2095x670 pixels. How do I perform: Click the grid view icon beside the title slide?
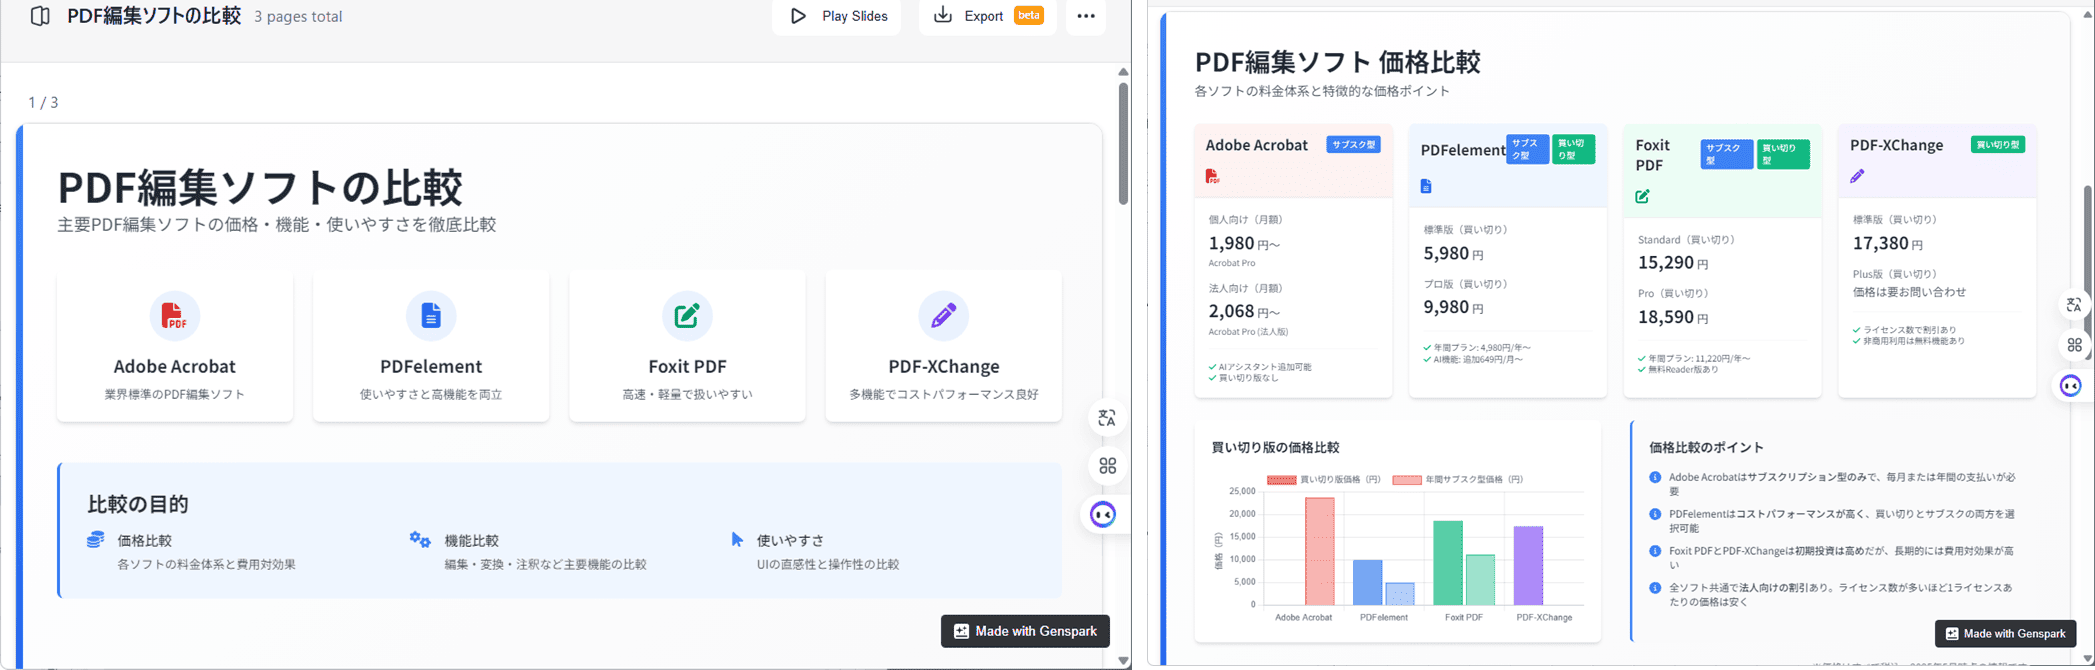click(x=1107, y=466)
